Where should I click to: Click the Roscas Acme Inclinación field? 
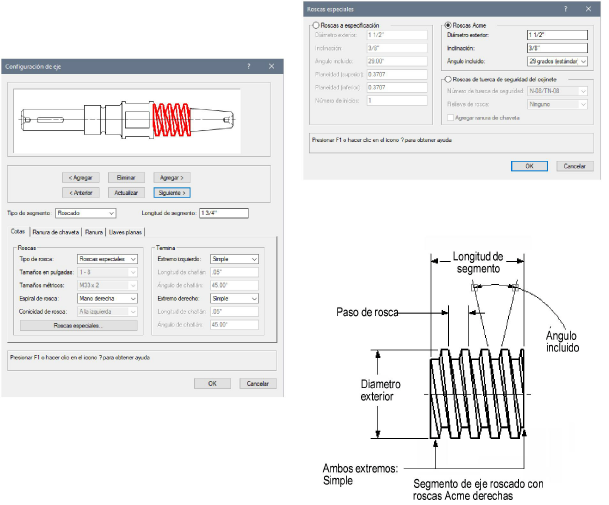tap(557, 48)
